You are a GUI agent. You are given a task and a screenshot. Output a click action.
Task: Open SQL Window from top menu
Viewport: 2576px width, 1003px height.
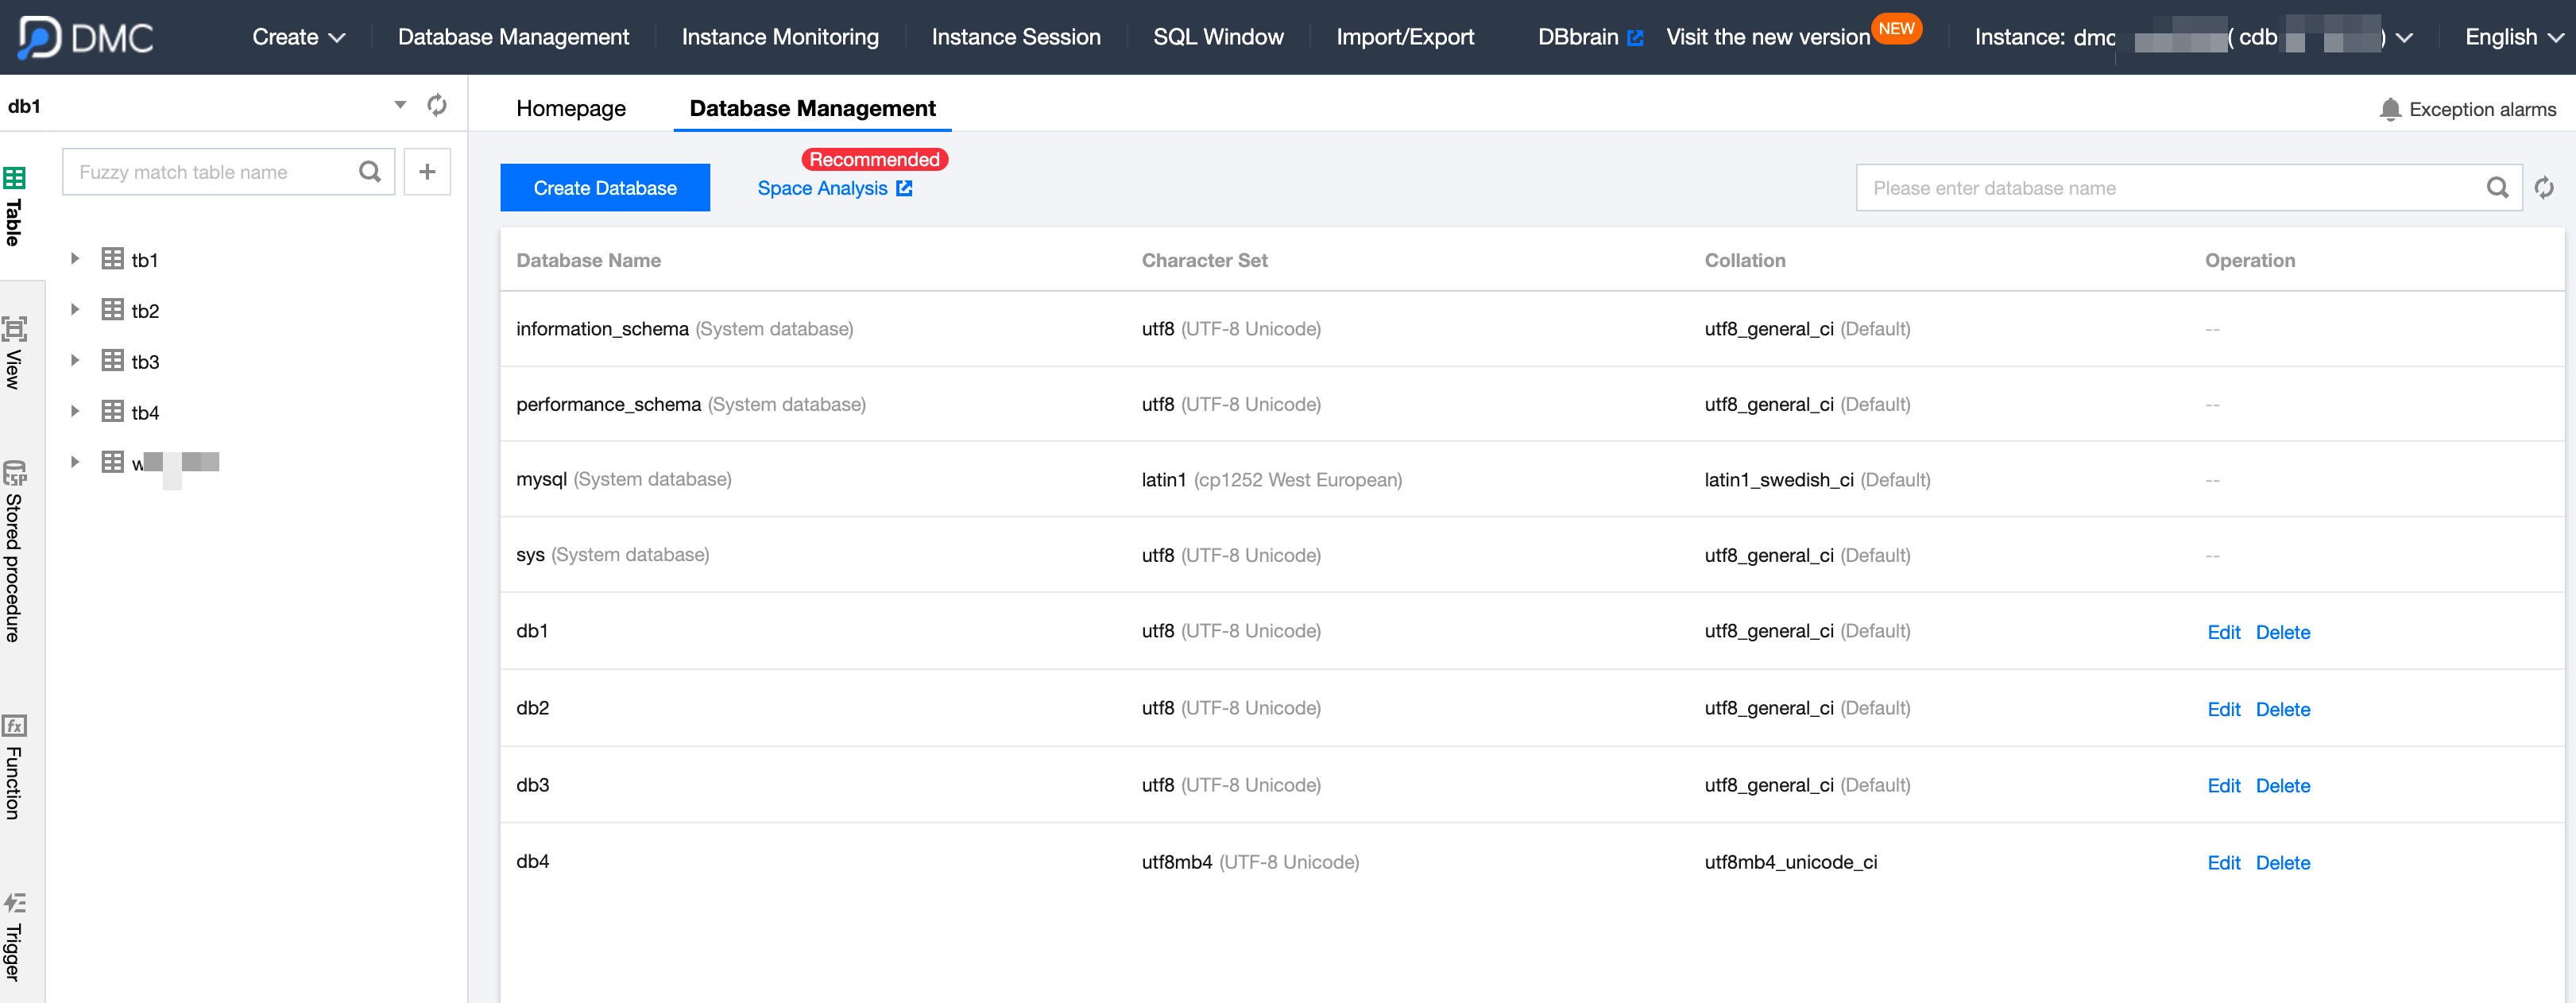[1218, 37]
